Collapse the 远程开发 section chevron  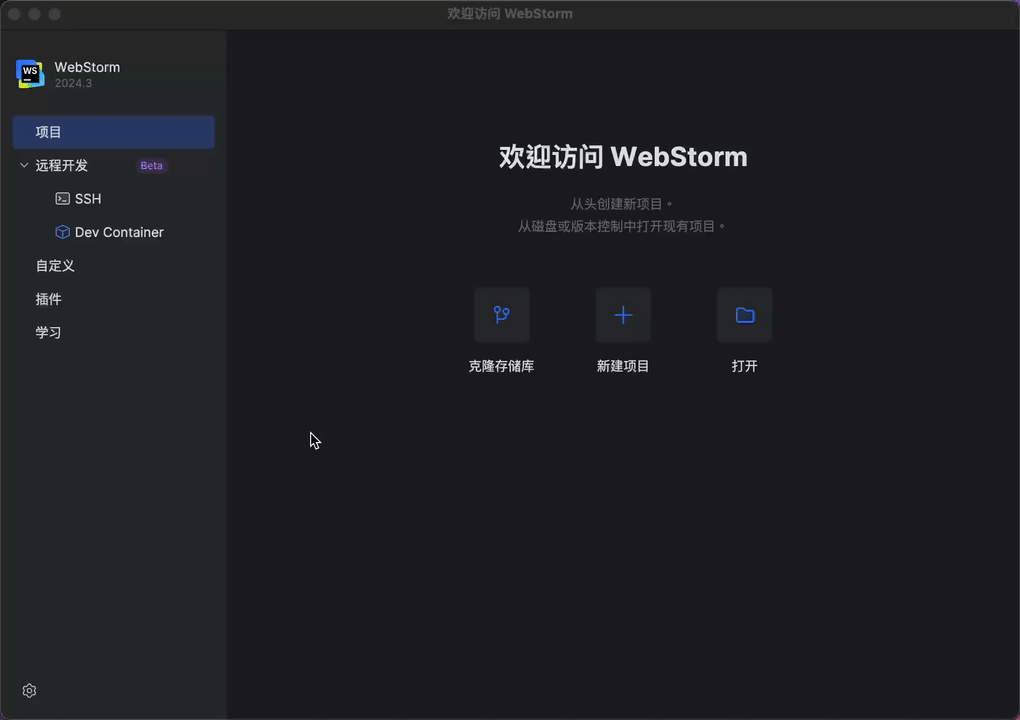[x=24, y=165]
